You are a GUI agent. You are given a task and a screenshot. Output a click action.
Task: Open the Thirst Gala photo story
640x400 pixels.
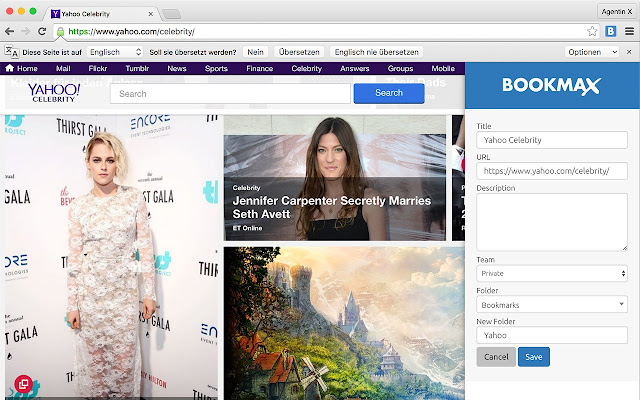point(111,257)
